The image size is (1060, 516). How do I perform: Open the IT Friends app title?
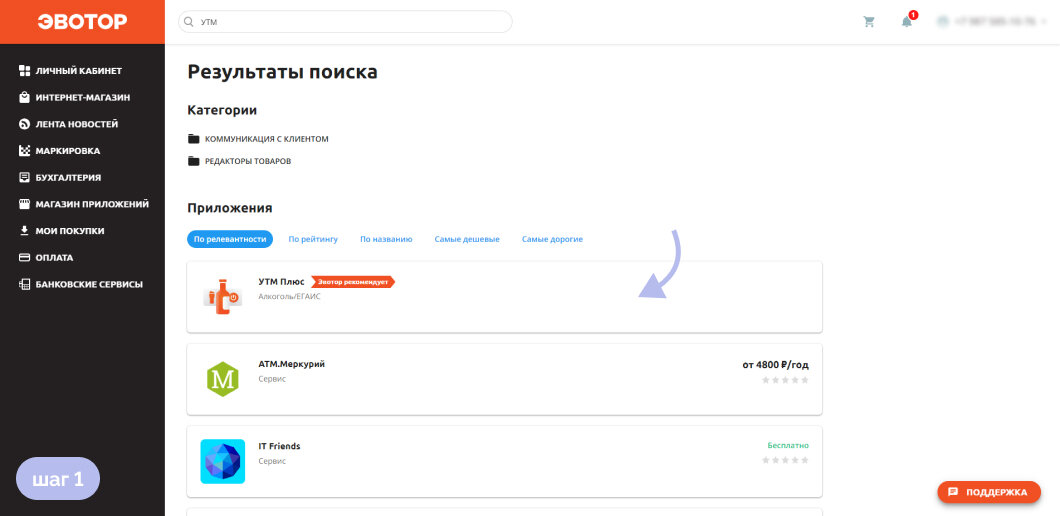[279, 446]
